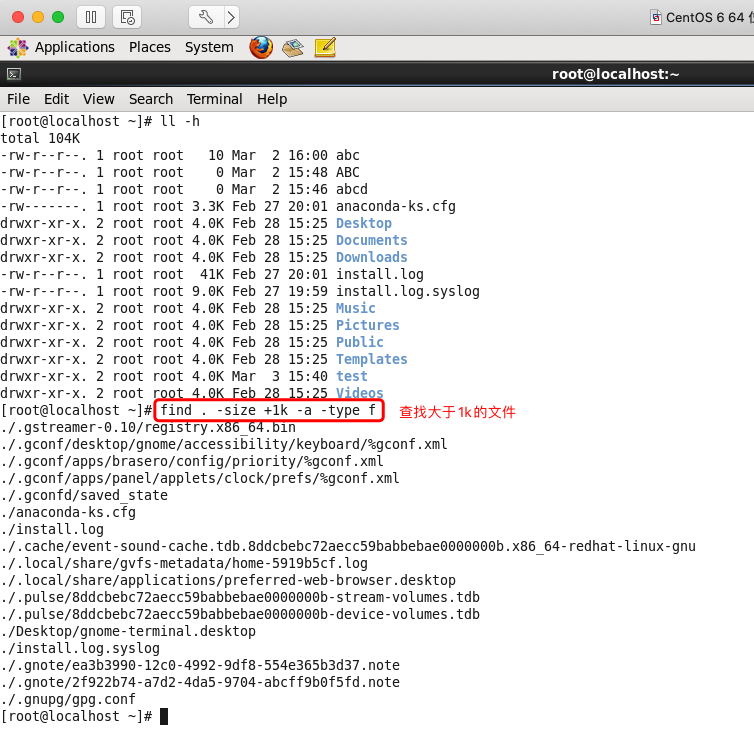Open the terminal Edit menu
The height and width of the screenshot is (731, 754).
click(x=56, y=99)
